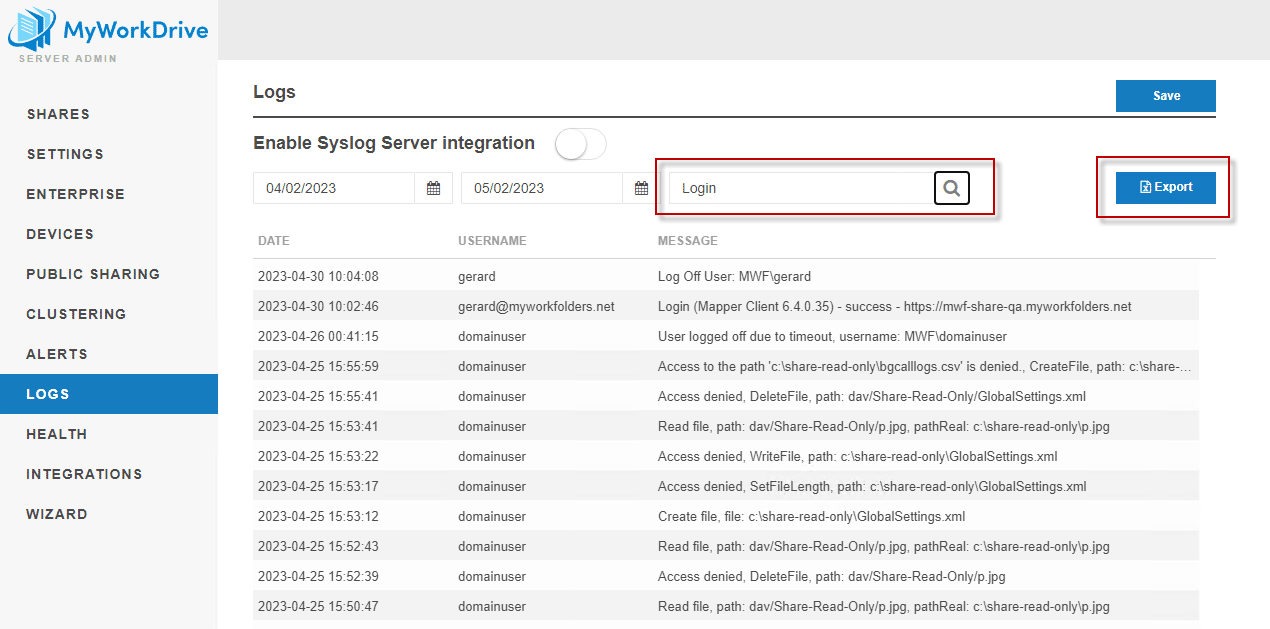Open the Shares menu section
Screen dimensions: 1270x629
tap(58, 114)
